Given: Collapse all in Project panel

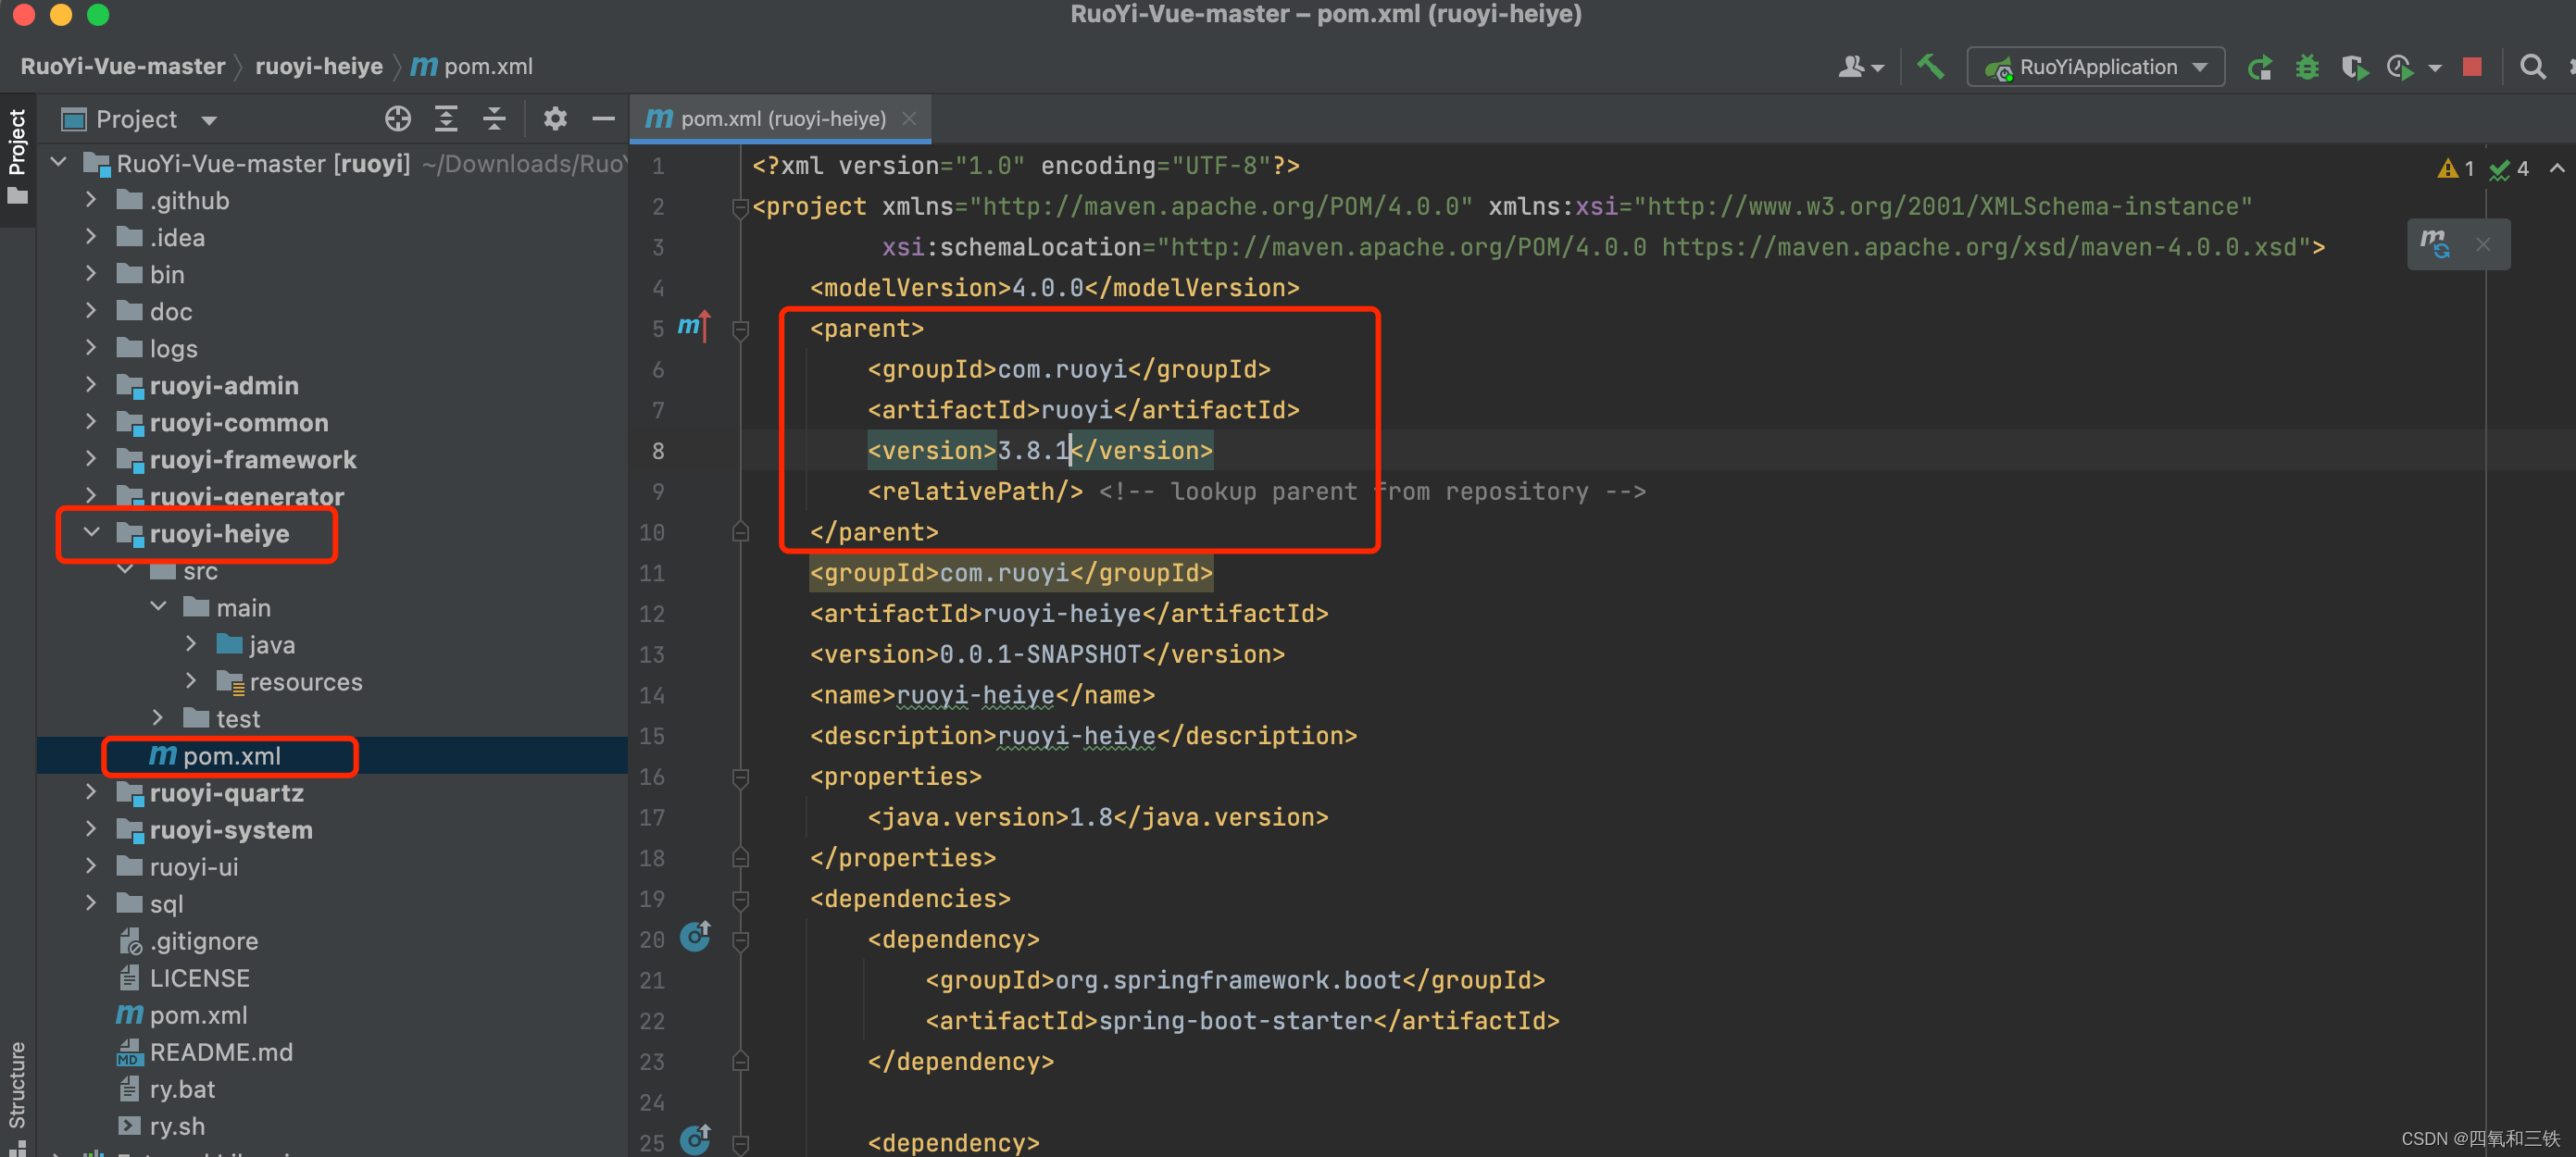Looking at the screenshot, I should click(x=494, y=119).
